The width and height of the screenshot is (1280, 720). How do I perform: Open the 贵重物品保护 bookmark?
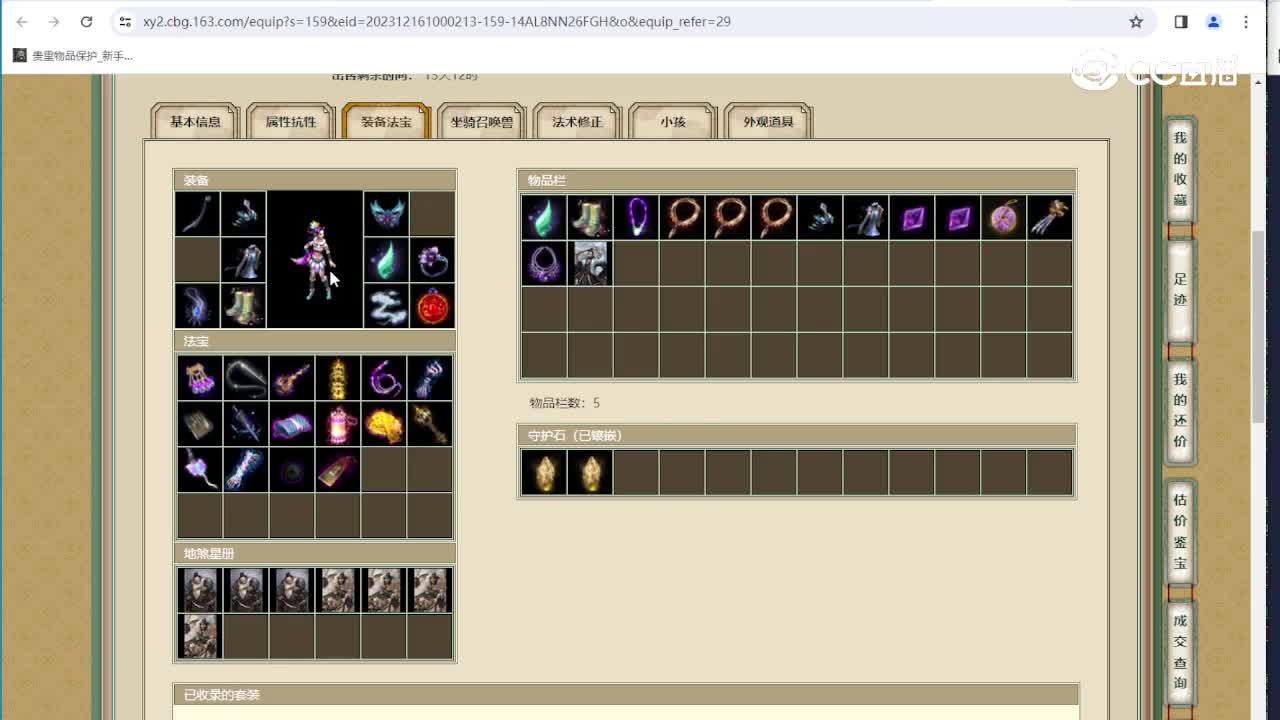[73, 56]
